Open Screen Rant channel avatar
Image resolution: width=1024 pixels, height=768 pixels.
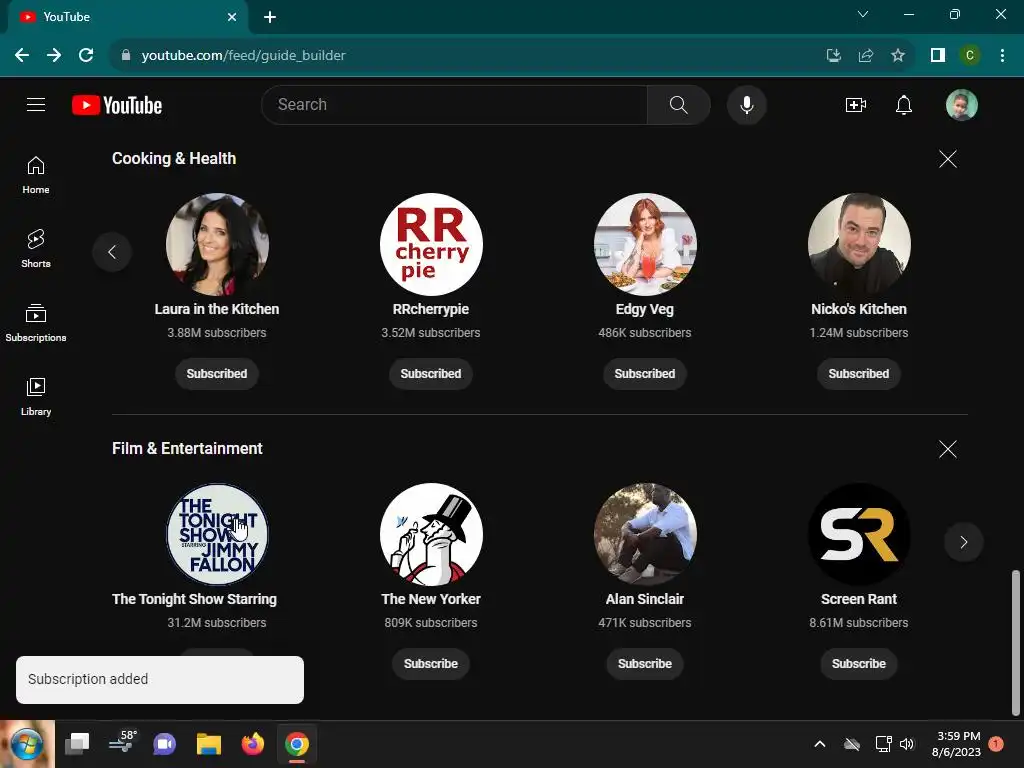[859, 534]
